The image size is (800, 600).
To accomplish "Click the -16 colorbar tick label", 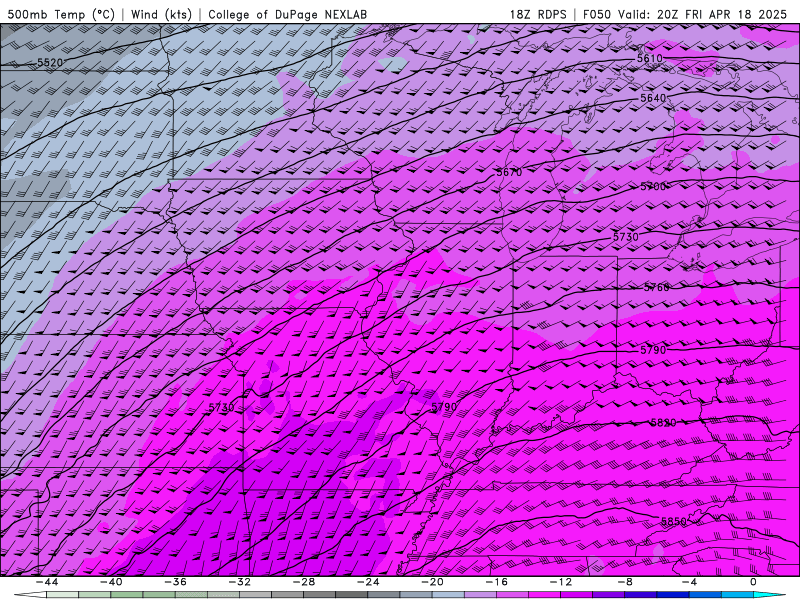I will coord(496,582).
